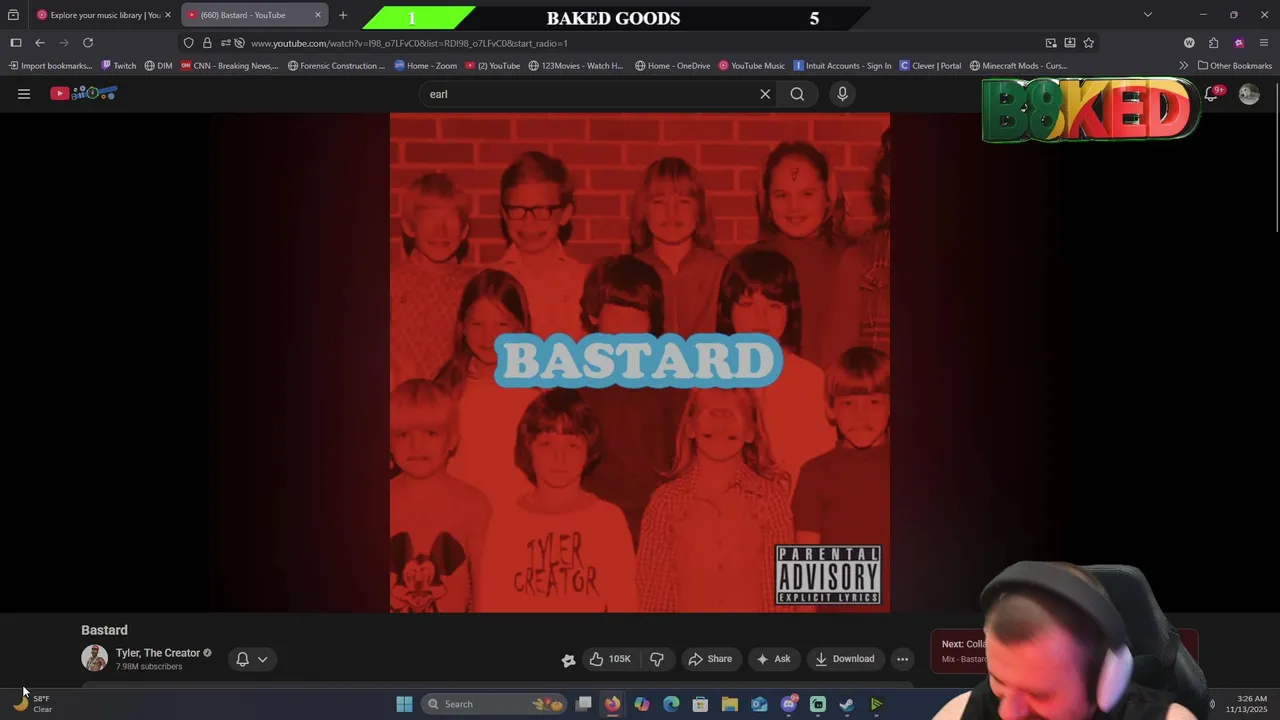Viewport: 1280px width, 720px height.
Task: Open the Firefox application menu
Action: (x=1264, y=43)
